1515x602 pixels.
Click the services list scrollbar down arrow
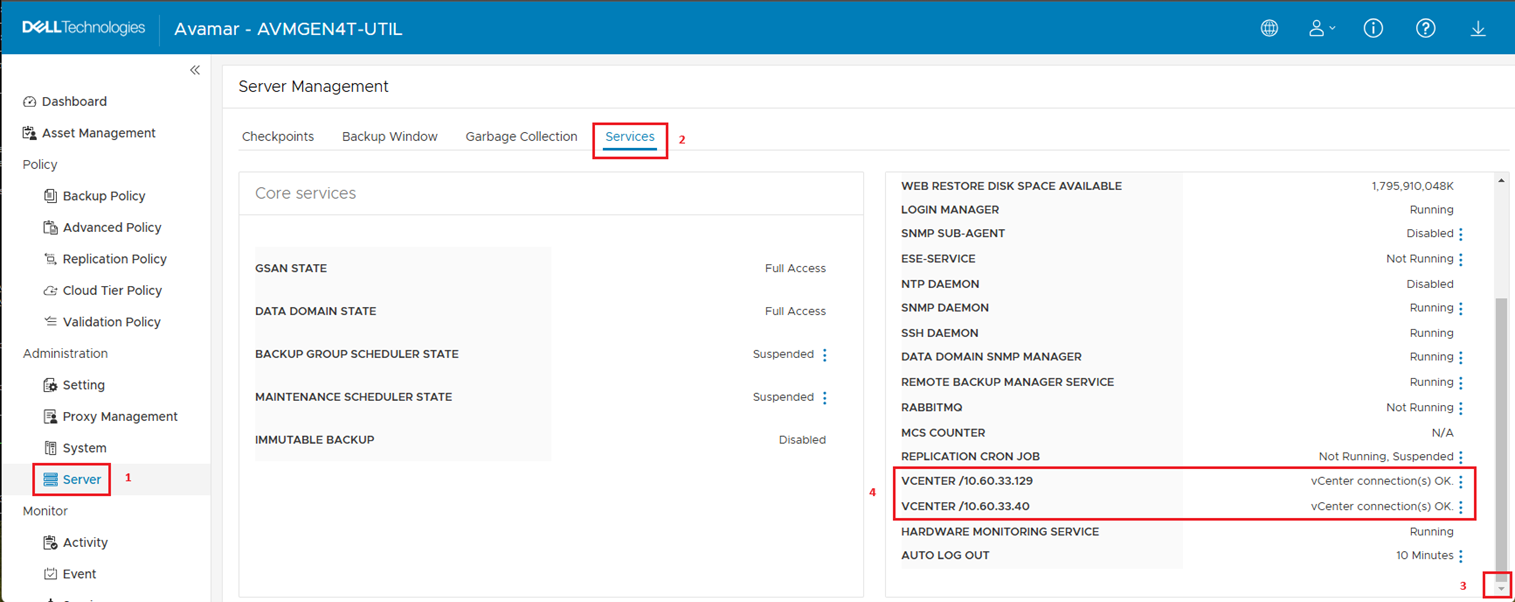click(1501, 589)
